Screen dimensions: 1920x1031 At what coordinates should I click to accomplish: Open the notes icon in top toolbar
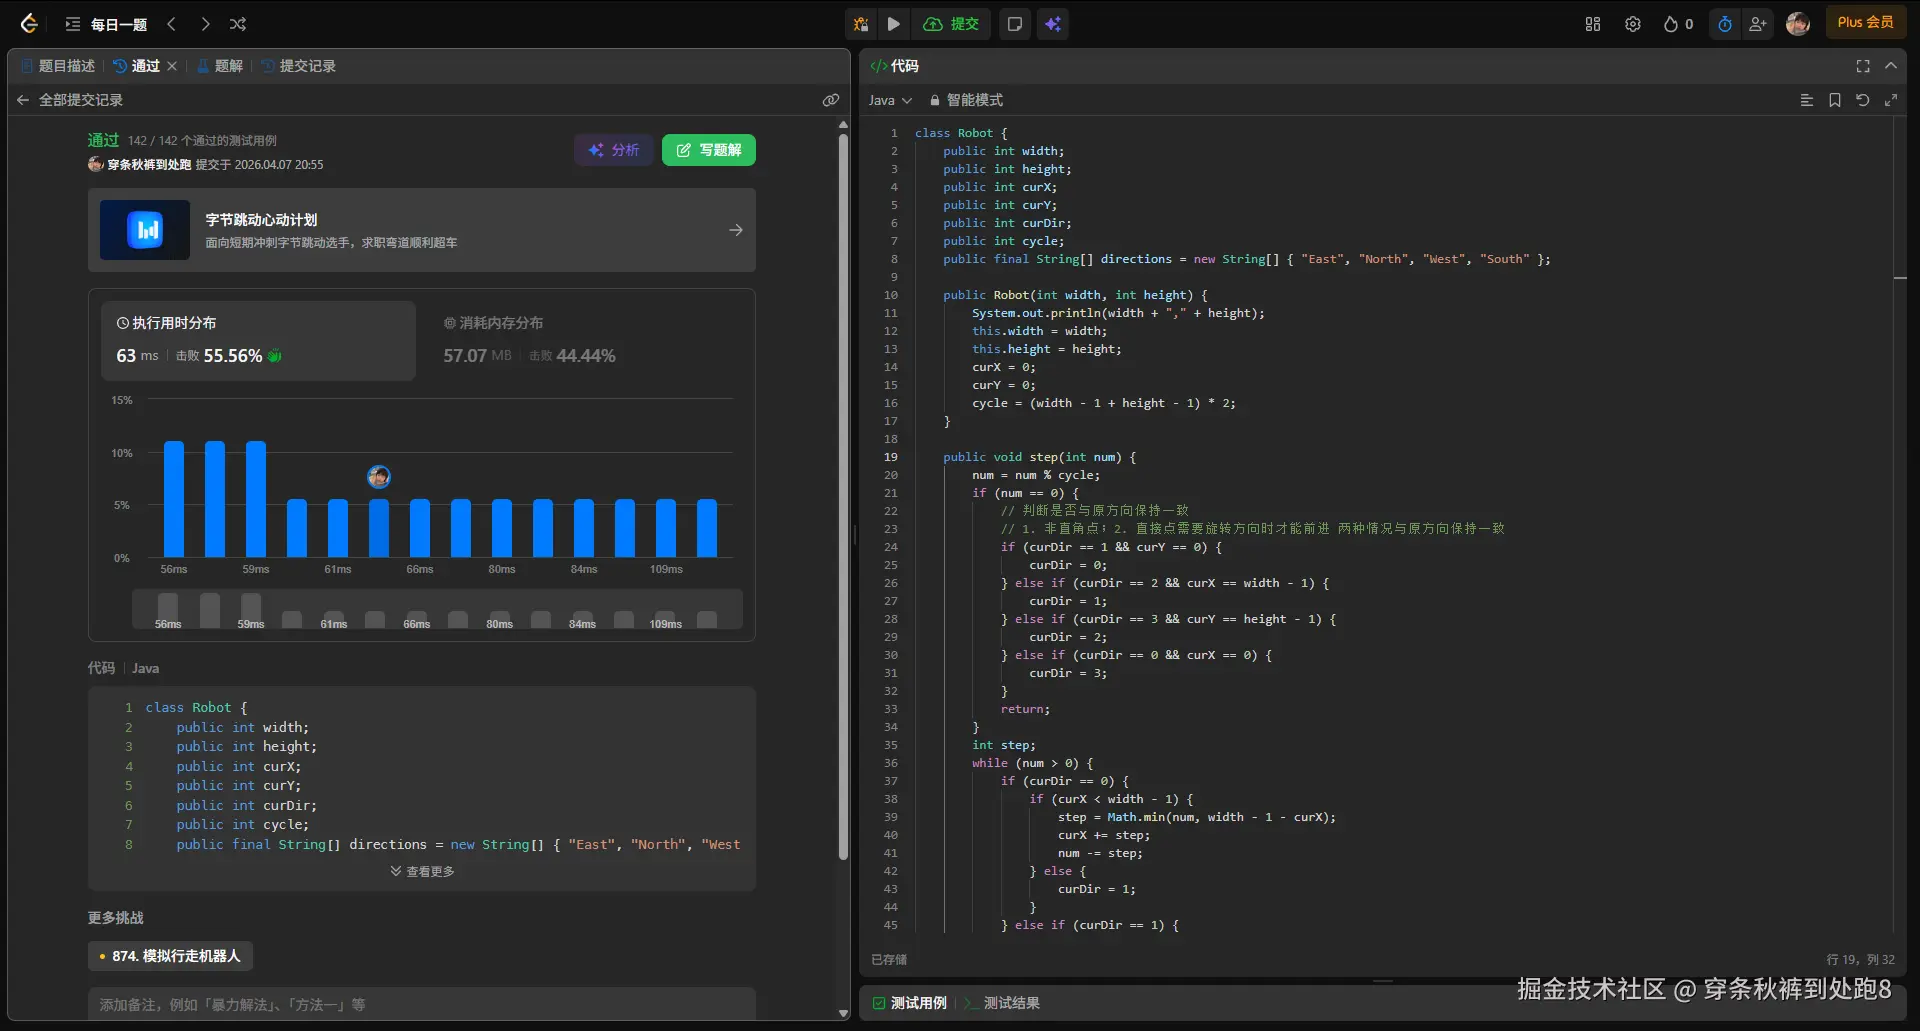tap(1014, 24)
